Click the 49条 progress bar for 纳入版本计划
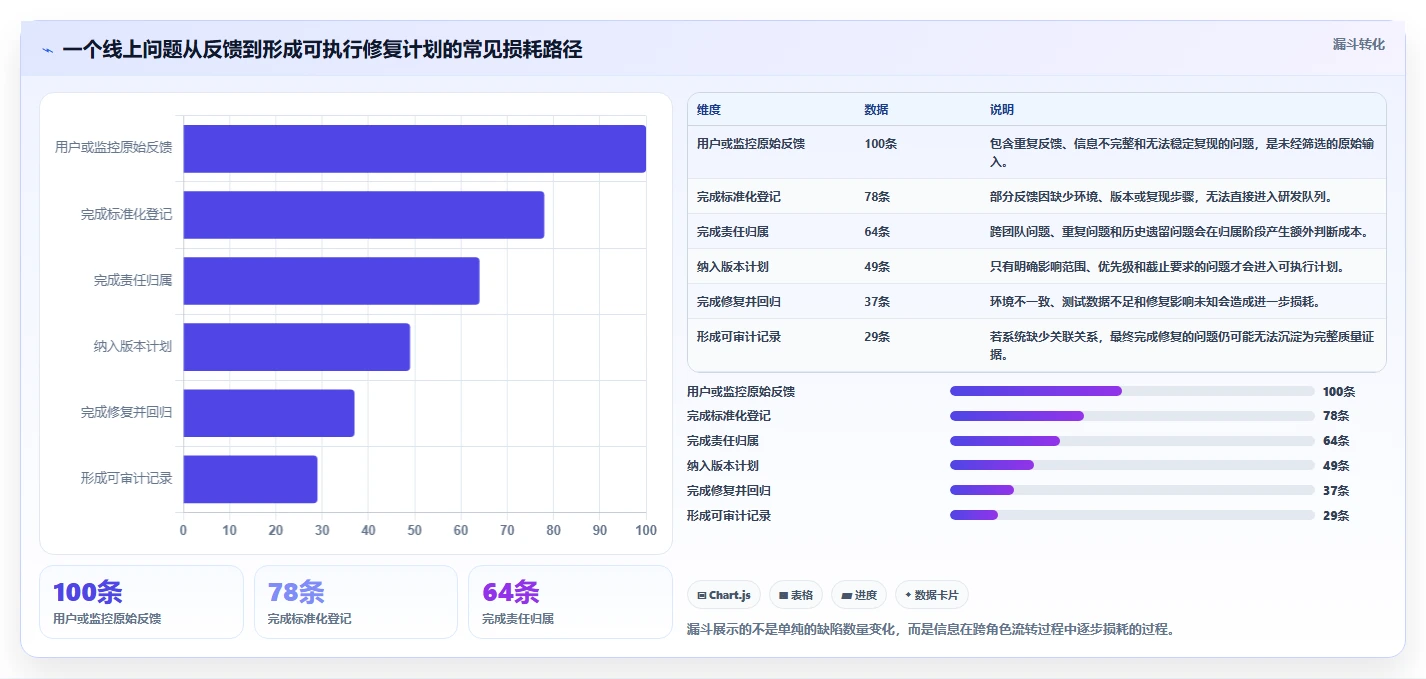1426x679 pixels. pyautogui.click(x=1132, y=465)
